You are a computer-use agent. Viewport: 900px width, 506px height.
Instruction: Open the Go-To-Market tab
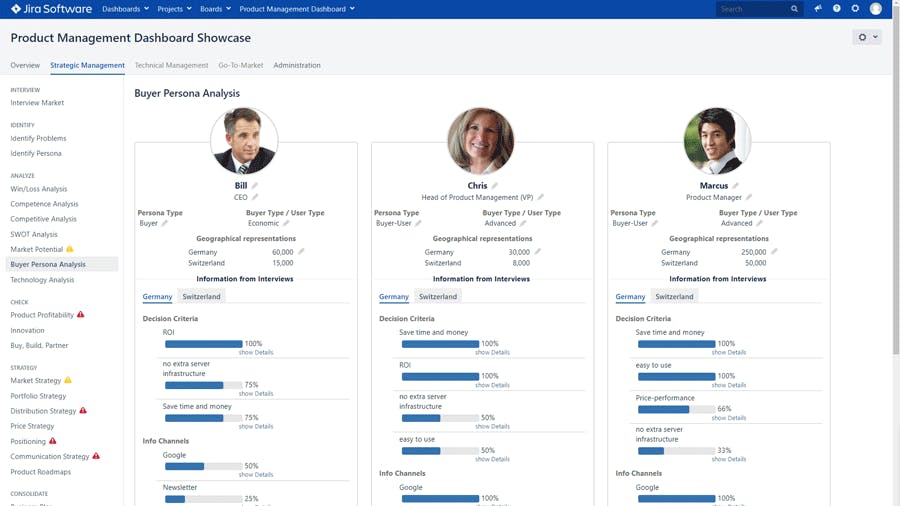[x=241, y=65]
